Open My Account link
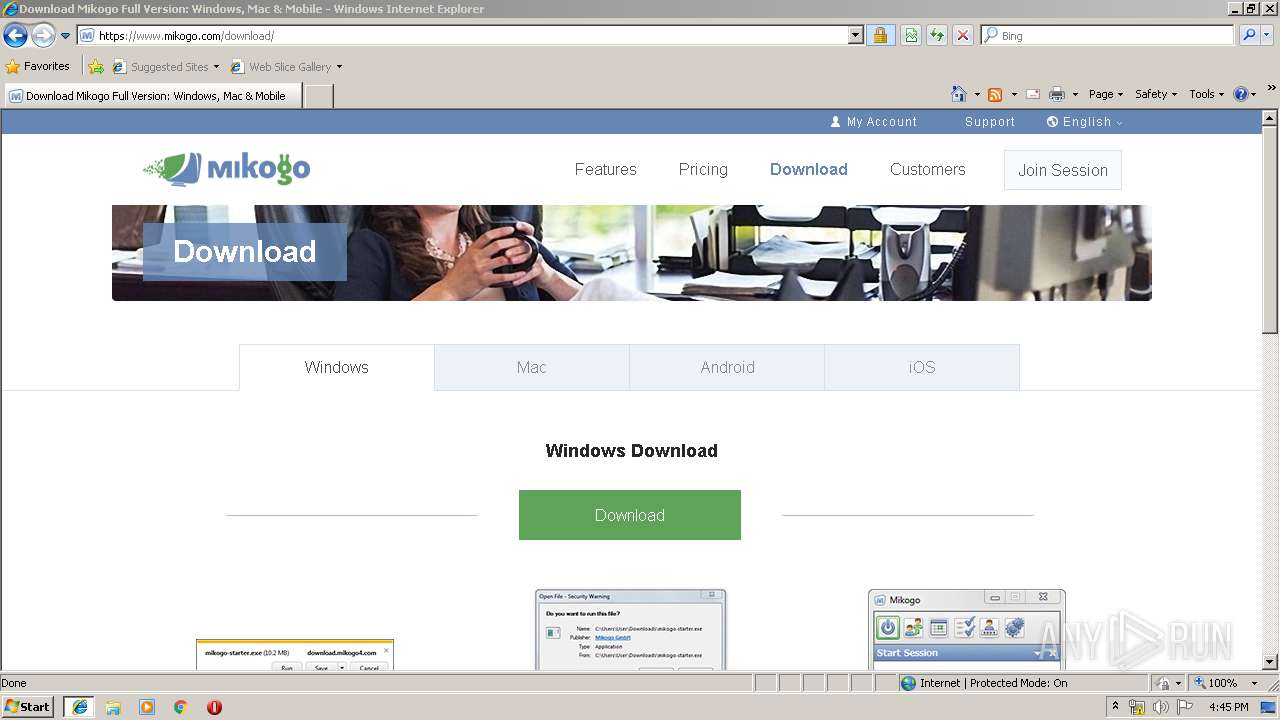The height and width of the screenshot is (720, 1280). click(x=873, y=122)
